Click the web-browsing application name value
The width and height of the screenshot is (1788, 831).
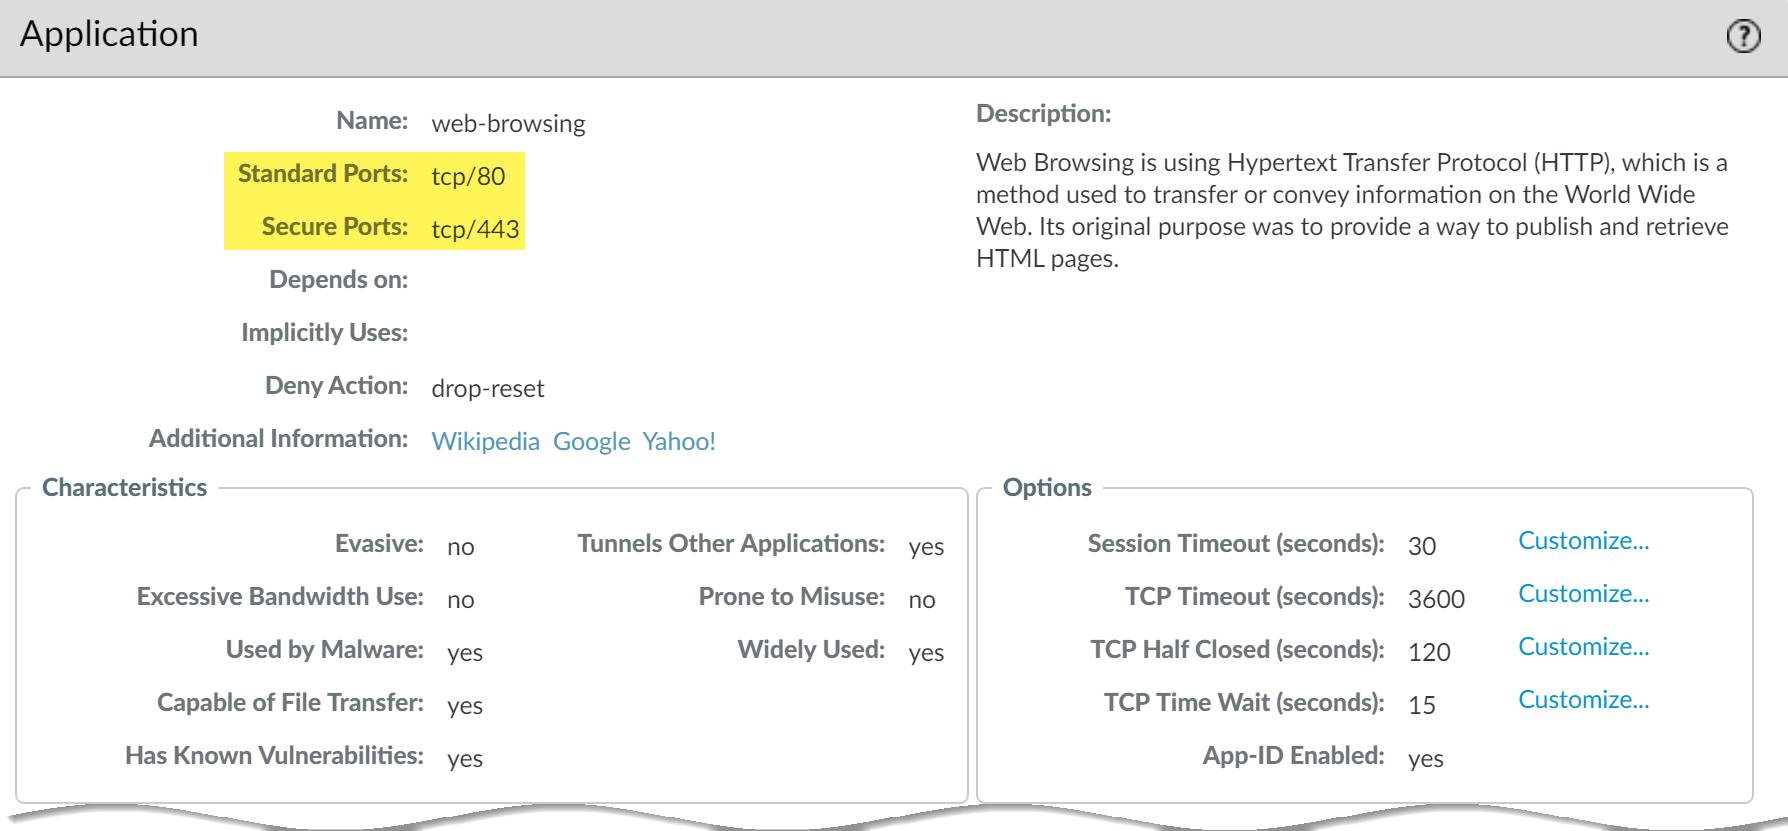508,124
